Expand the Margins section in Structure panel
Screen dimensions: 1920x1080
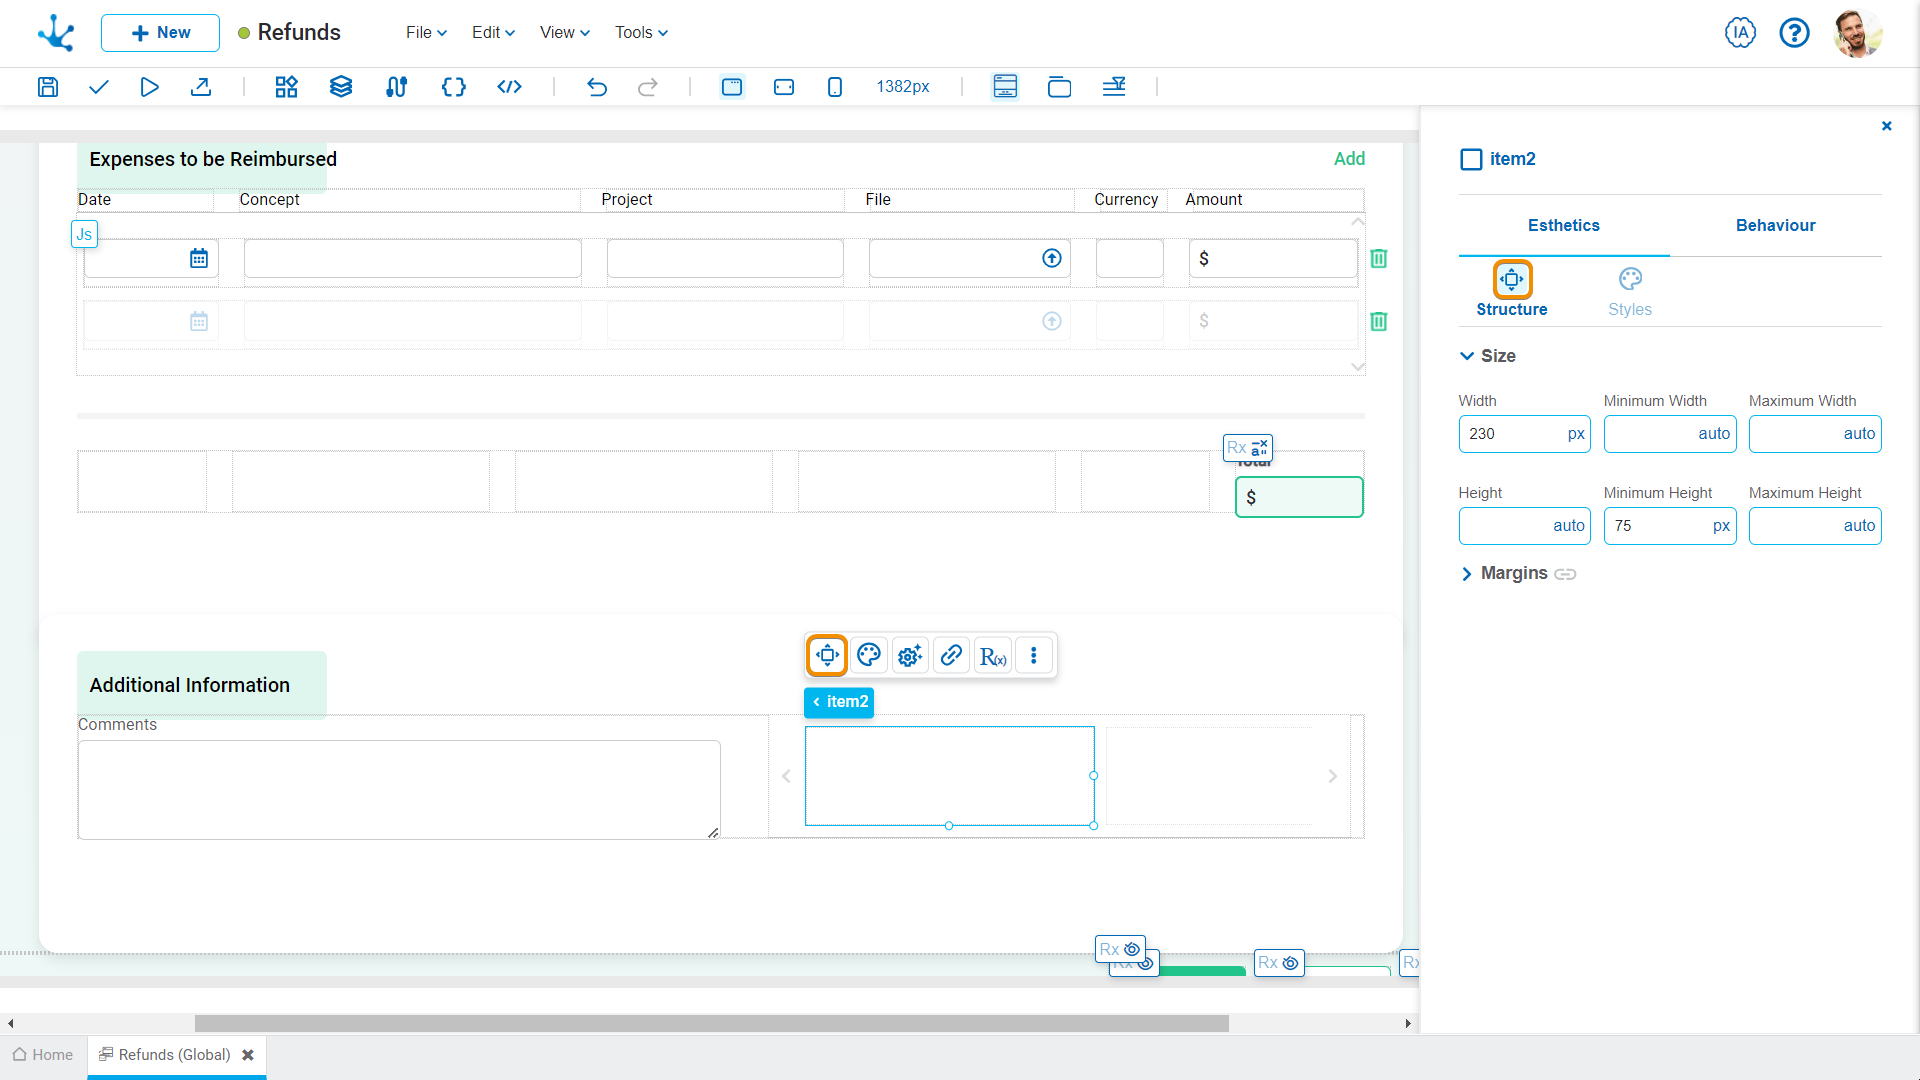(x=1466, y=572)
